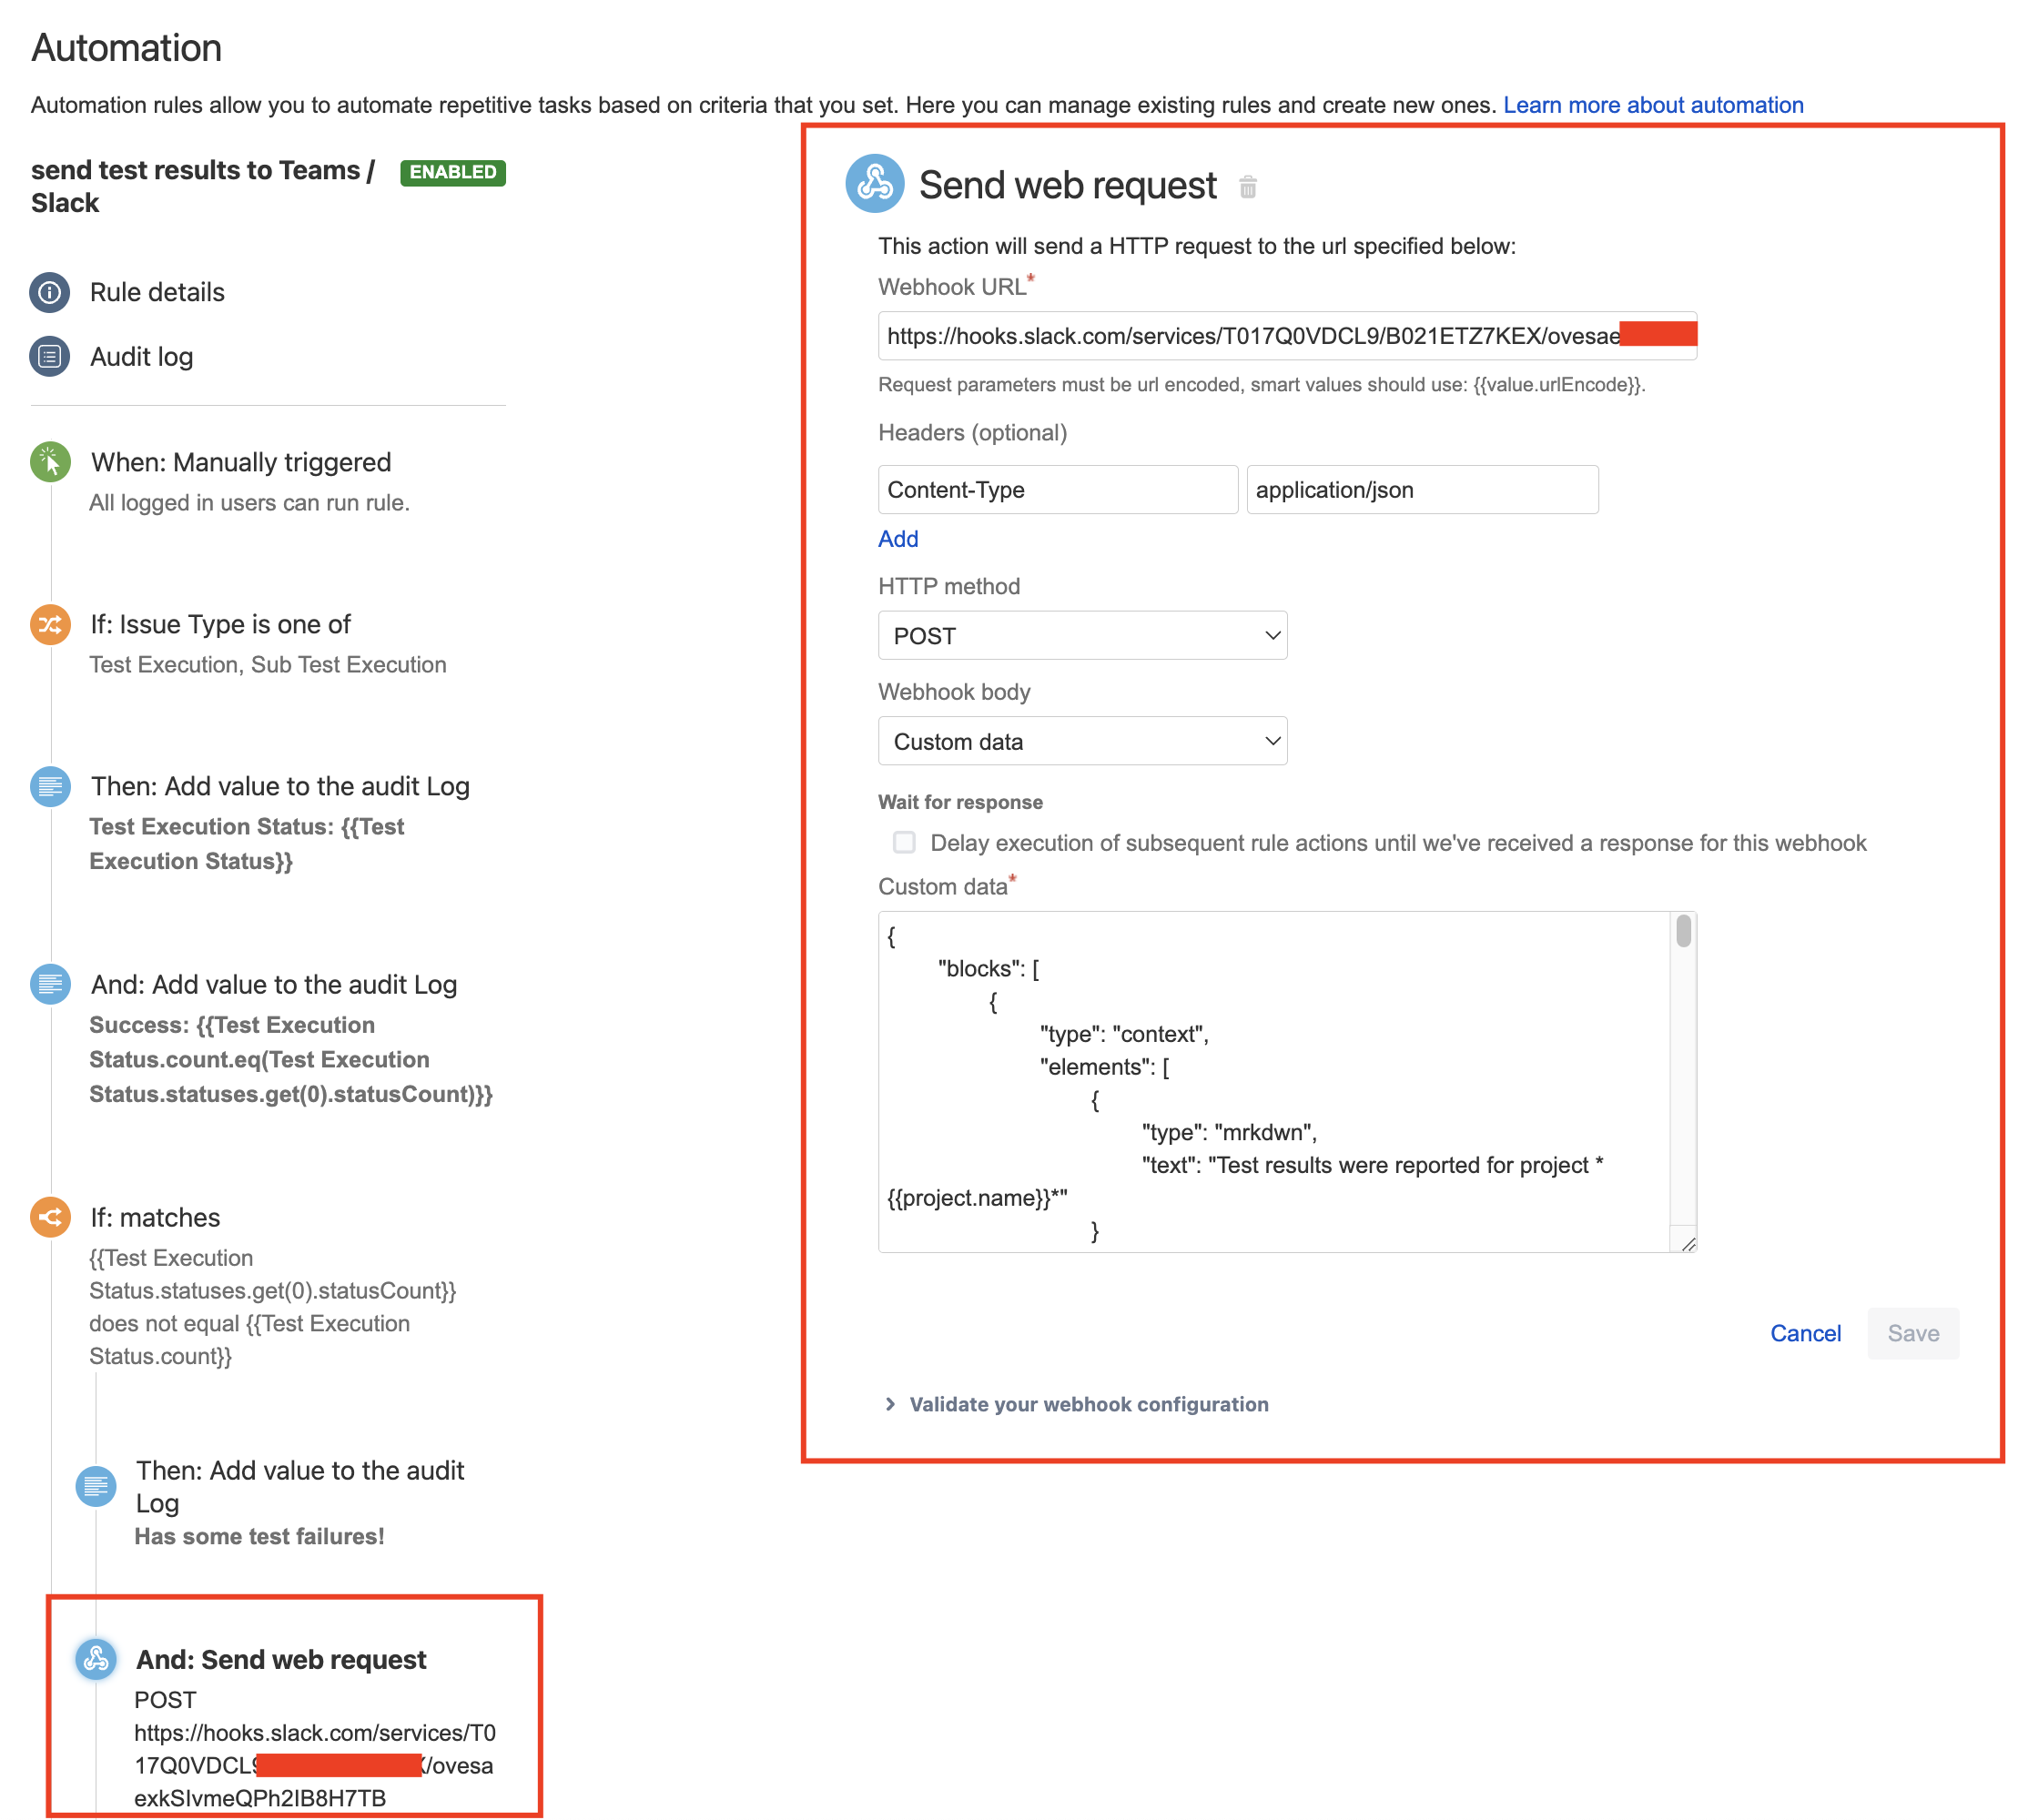Click the And: Send web request webhook icon
This screenshot has width=2028, height=1820.
(x=96, y=1660)
